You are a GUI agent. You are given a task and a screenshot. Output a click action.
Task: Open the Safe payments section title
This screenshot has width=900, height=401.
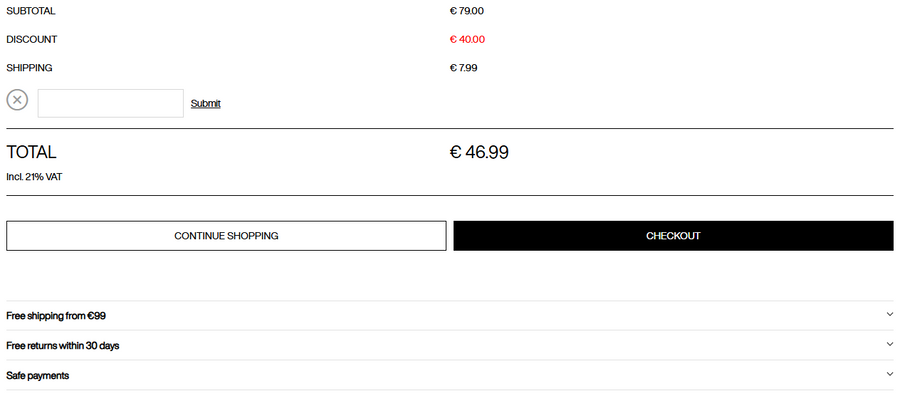[x=38, y=376]
